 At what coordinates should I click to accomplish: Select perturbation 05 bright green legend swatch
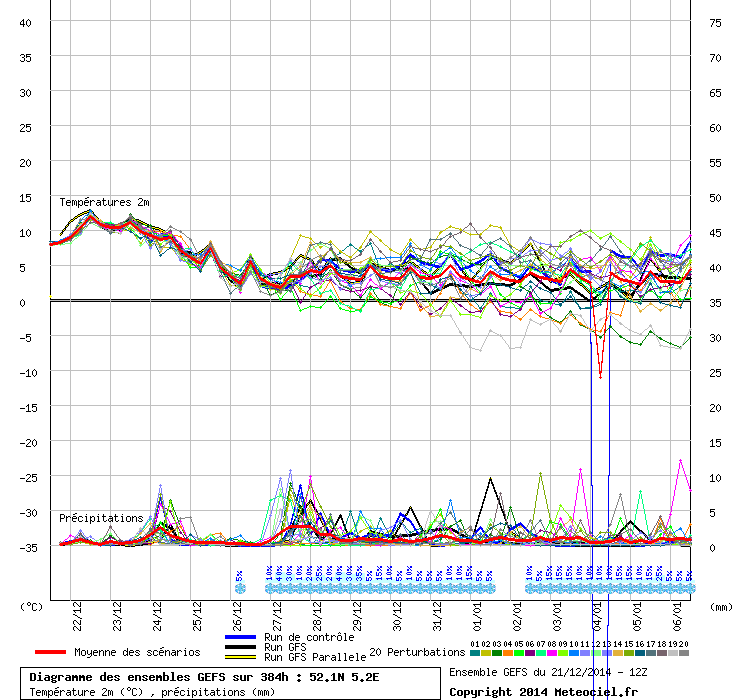pos(519,653)
